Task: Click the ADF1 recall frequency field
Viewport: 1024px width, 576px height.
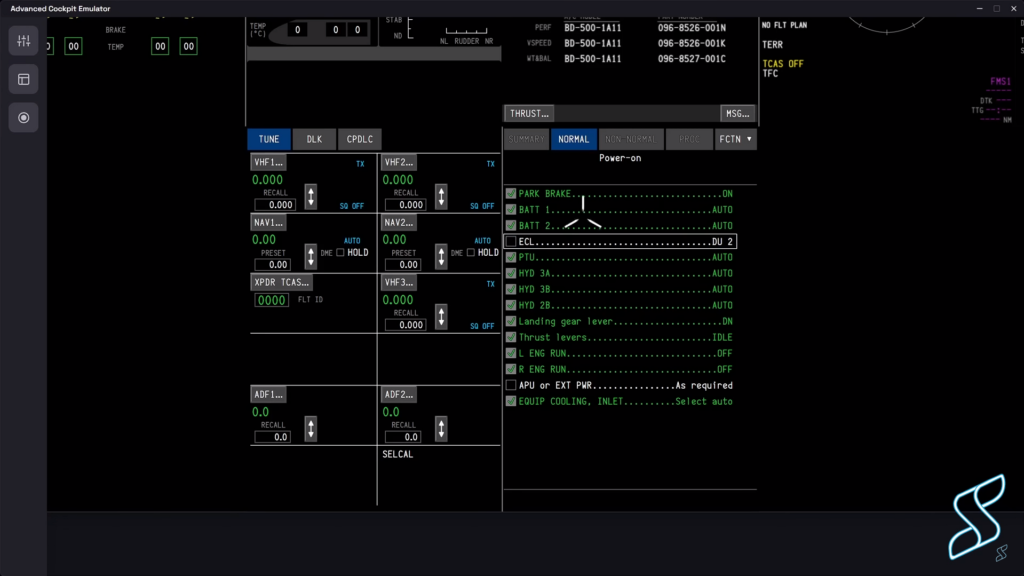Action: point(272,437)
